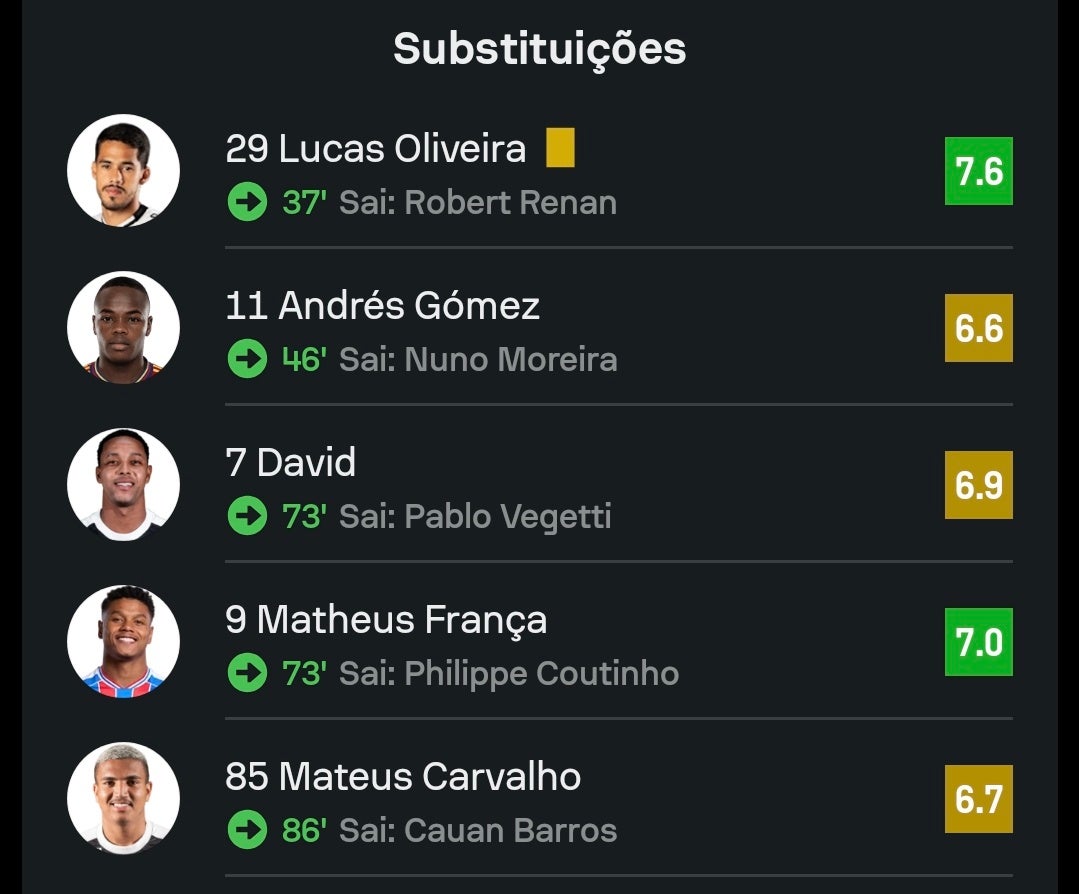Open Matheus França's player avatar
Image resolution: width=1079 pixels, height=894 pixels.
tap(123, 641)
